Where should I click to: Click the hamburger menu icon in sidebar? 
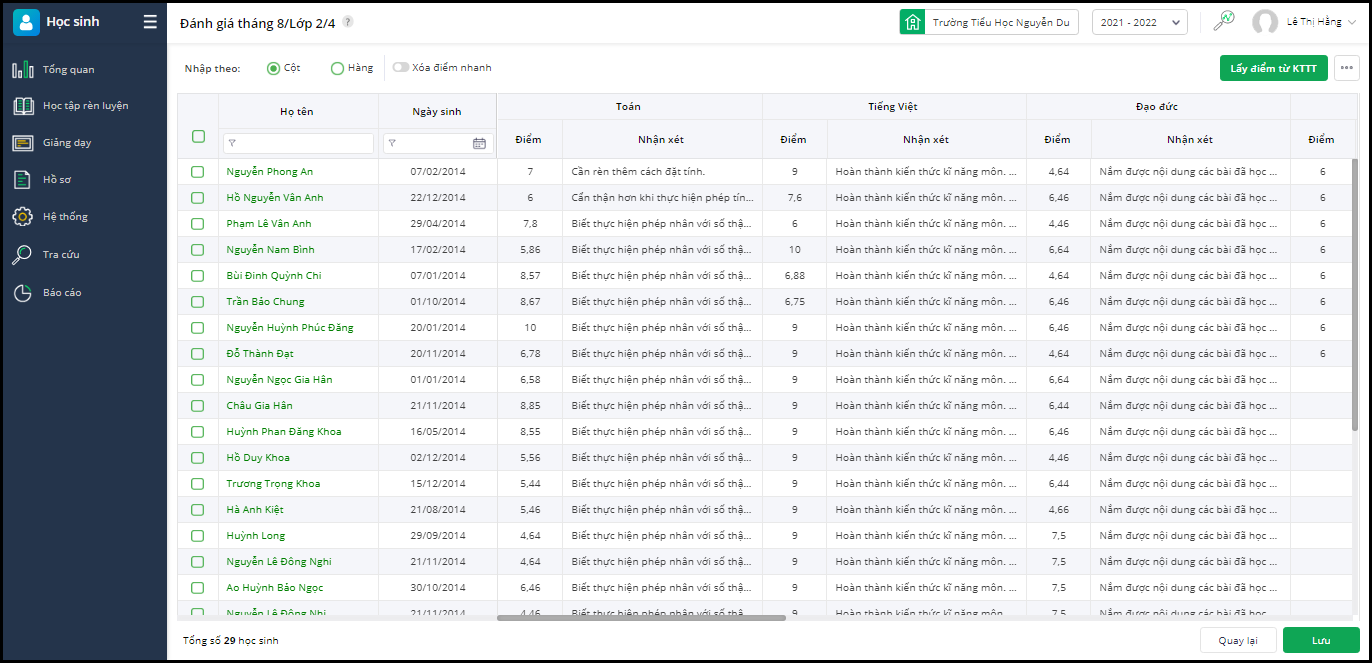tap(150, 22)
